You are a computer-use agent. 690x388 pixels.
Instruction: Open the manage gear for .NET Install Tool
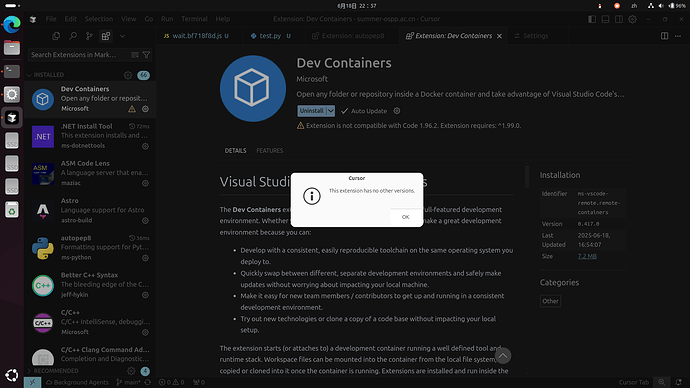coord(145,146)
